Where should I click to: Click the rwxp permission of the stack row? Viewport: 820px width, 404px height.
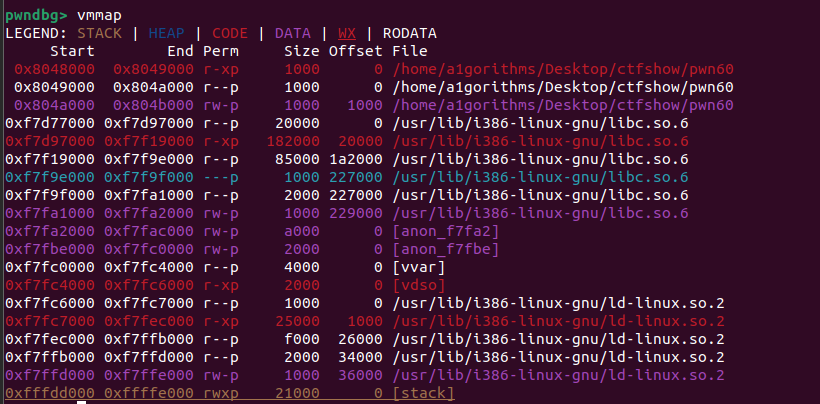click(220, 393)
